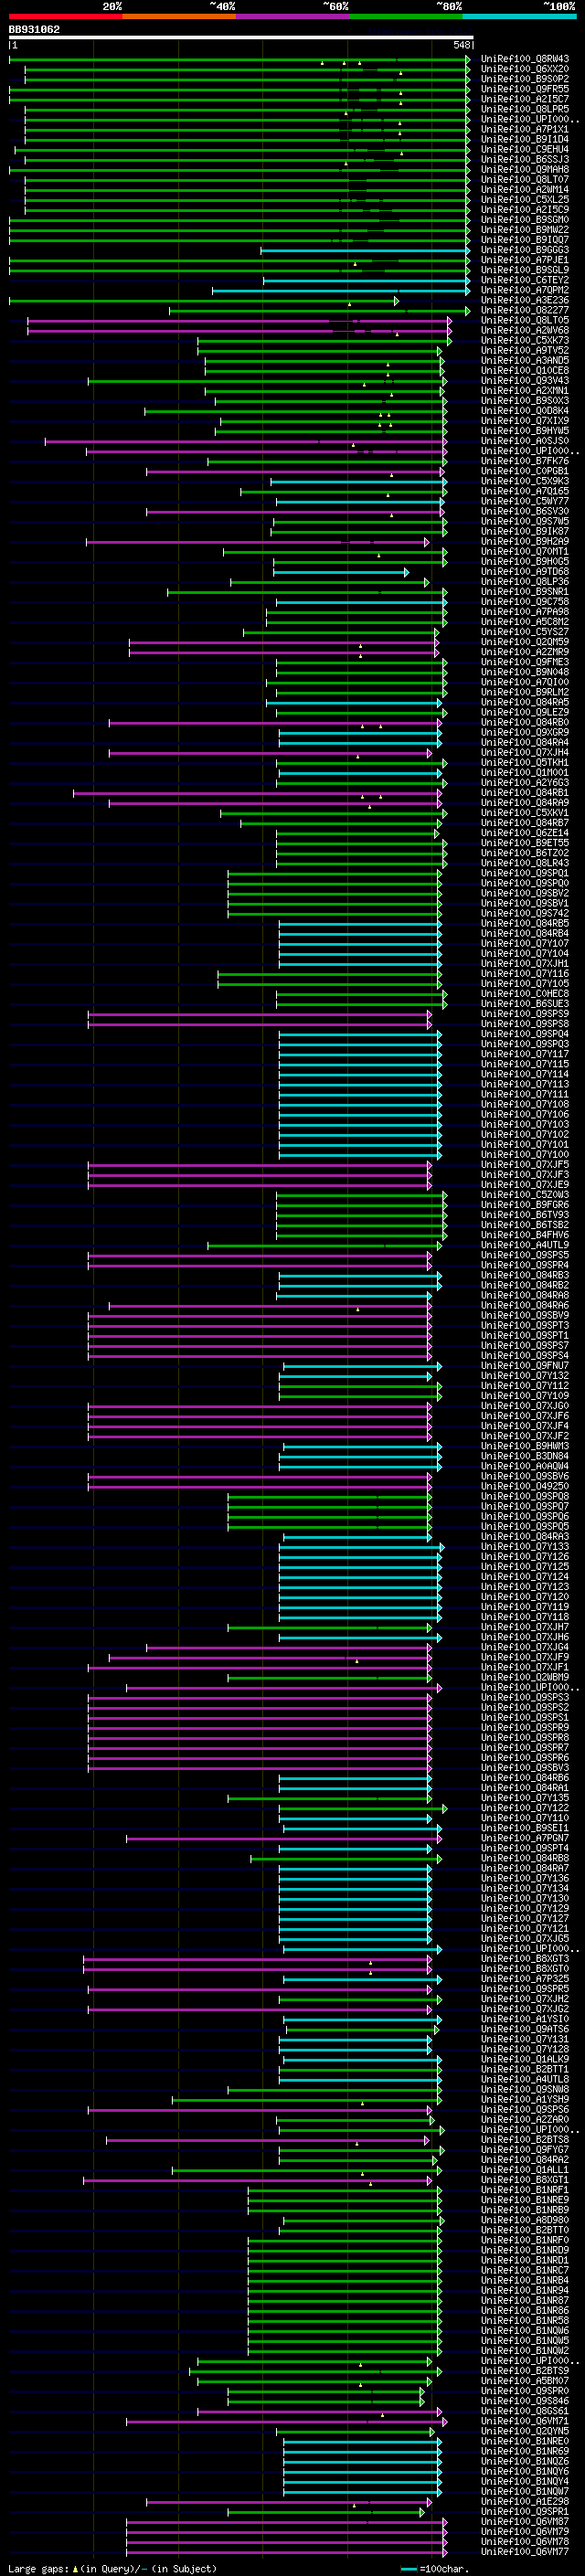
Task: Select hit label UniRef100_Q2QM59
Action: (524, 642)
